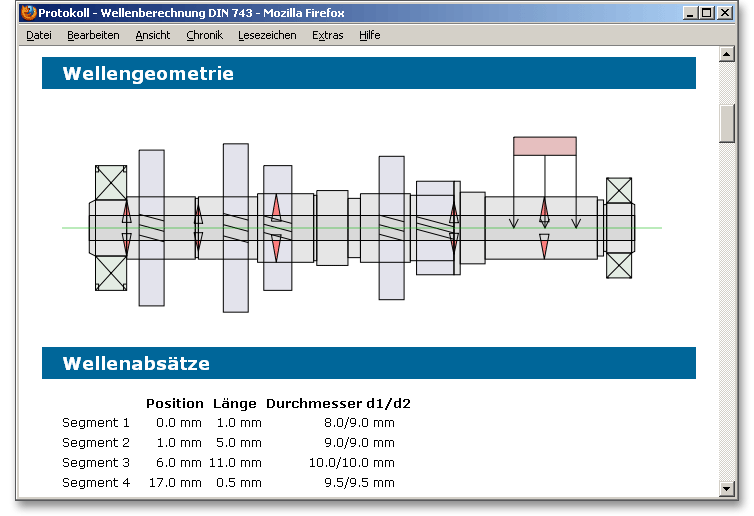Click the vertical scrollbar thumb
The image size is (754, 516).
point(727,122)
